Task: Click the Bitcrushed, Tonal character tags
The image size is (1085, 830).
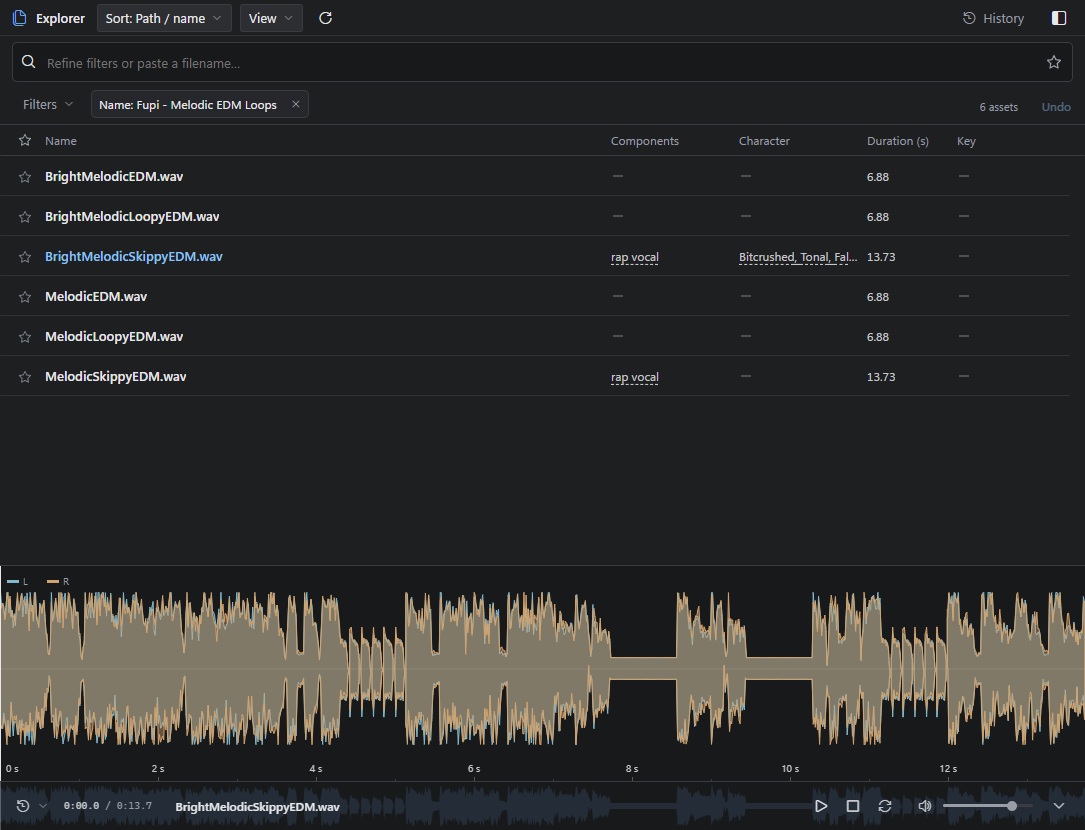Action: coord(798,257)
